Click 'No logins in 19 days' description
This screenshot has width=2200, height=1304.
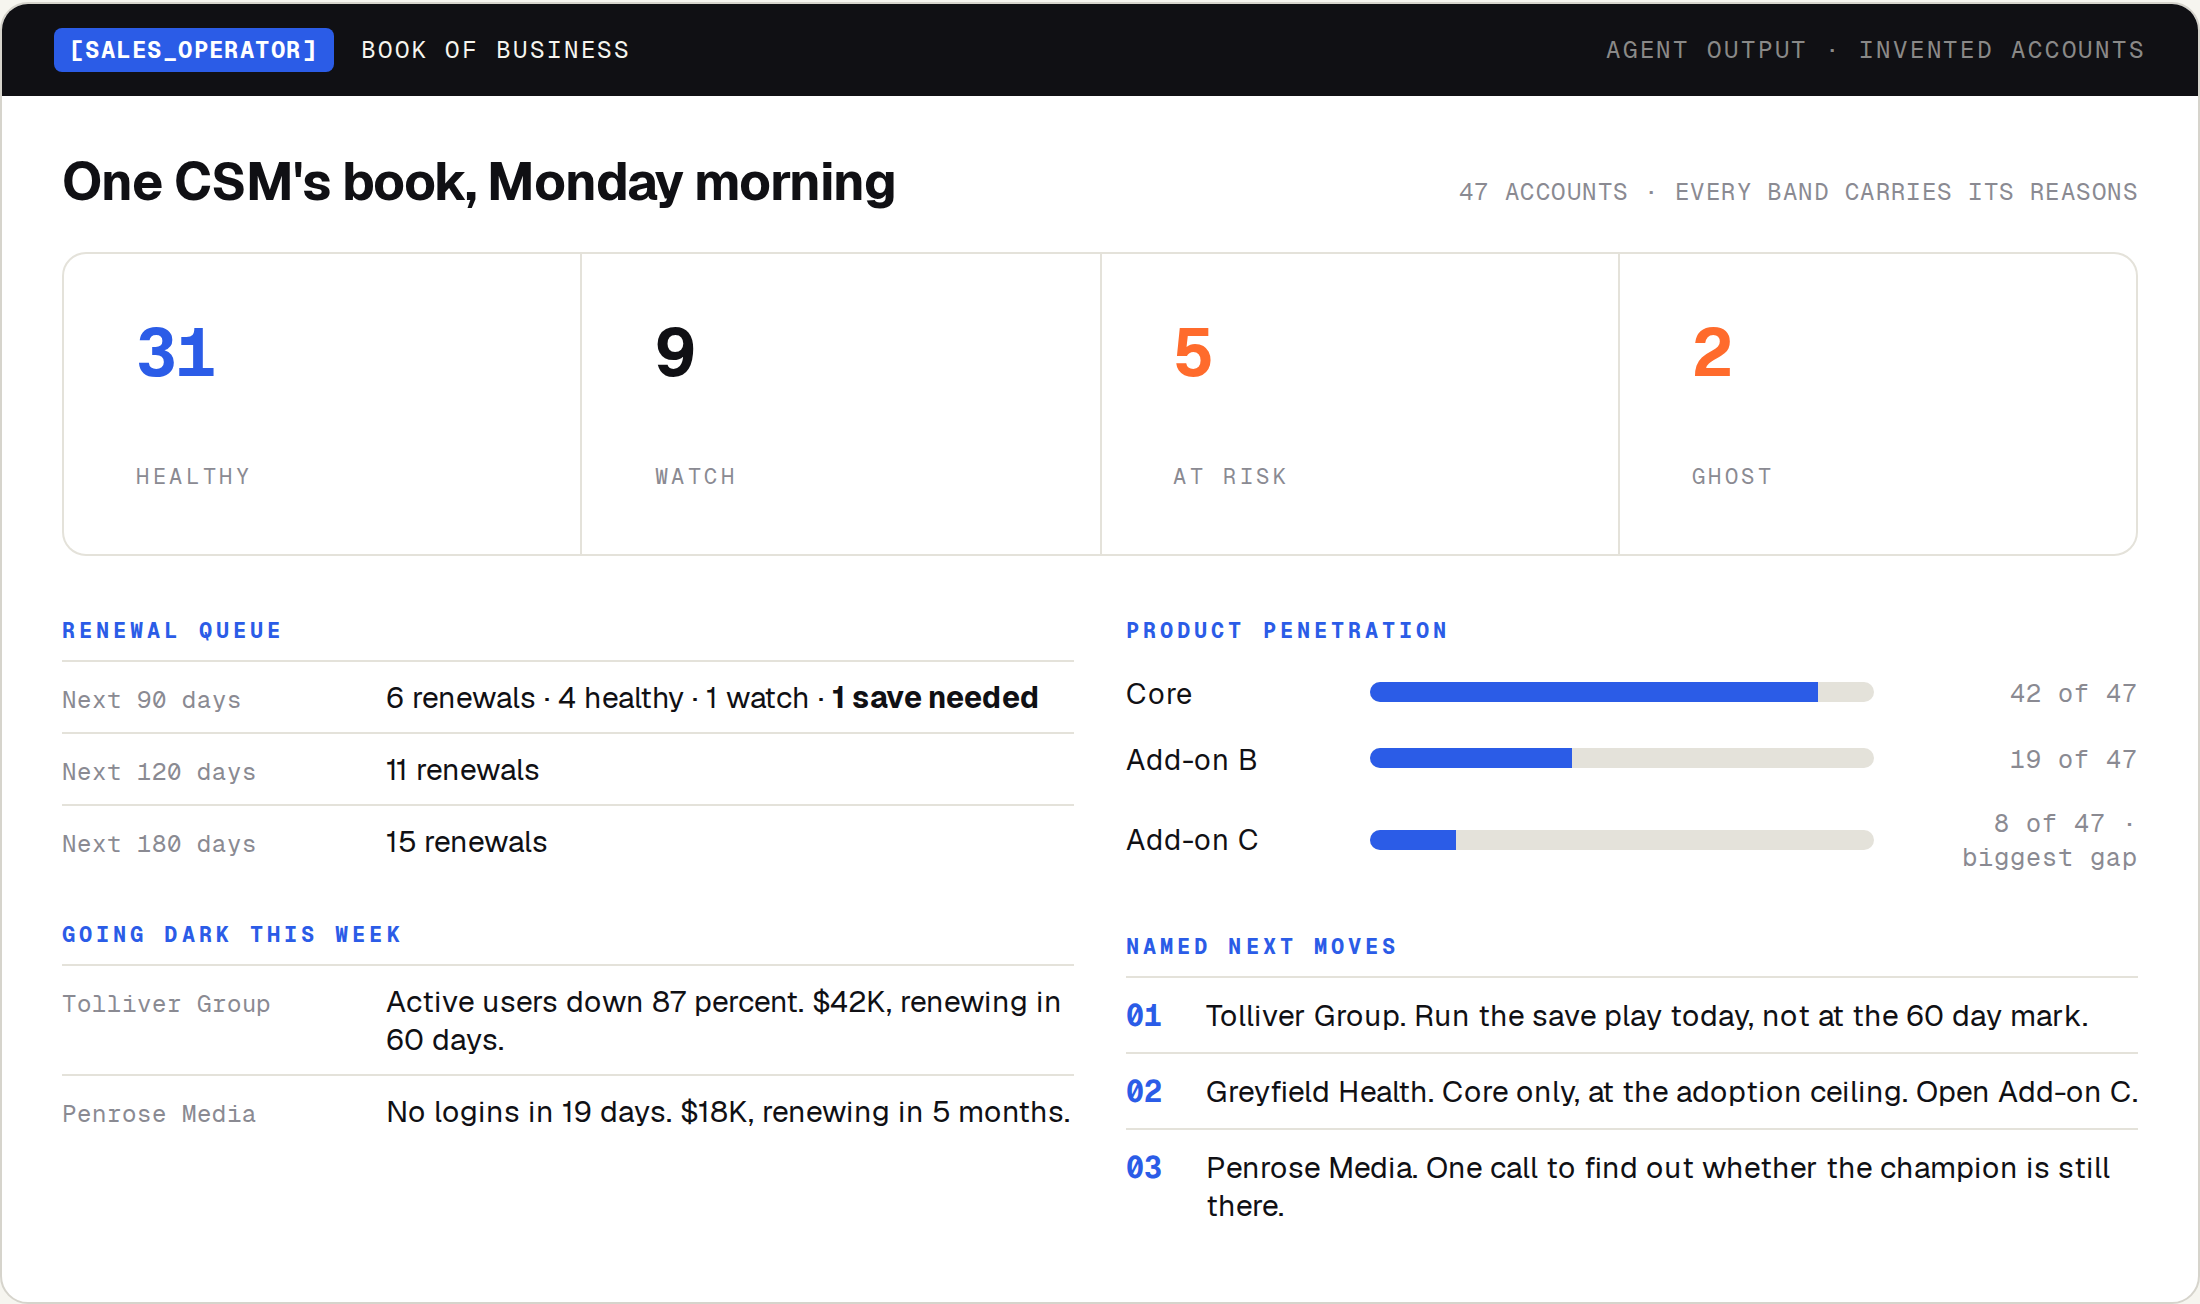click(728, 1112)
